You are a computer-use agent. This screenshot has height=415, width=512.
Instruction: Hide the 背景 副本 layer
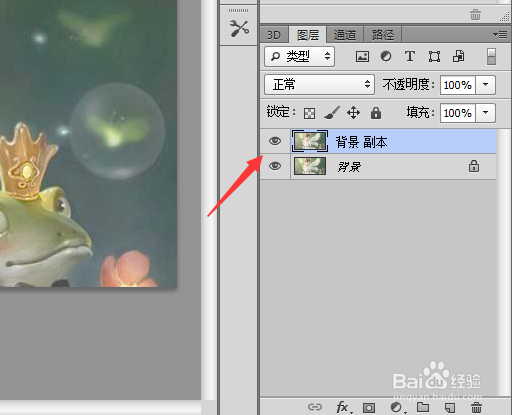275,141
